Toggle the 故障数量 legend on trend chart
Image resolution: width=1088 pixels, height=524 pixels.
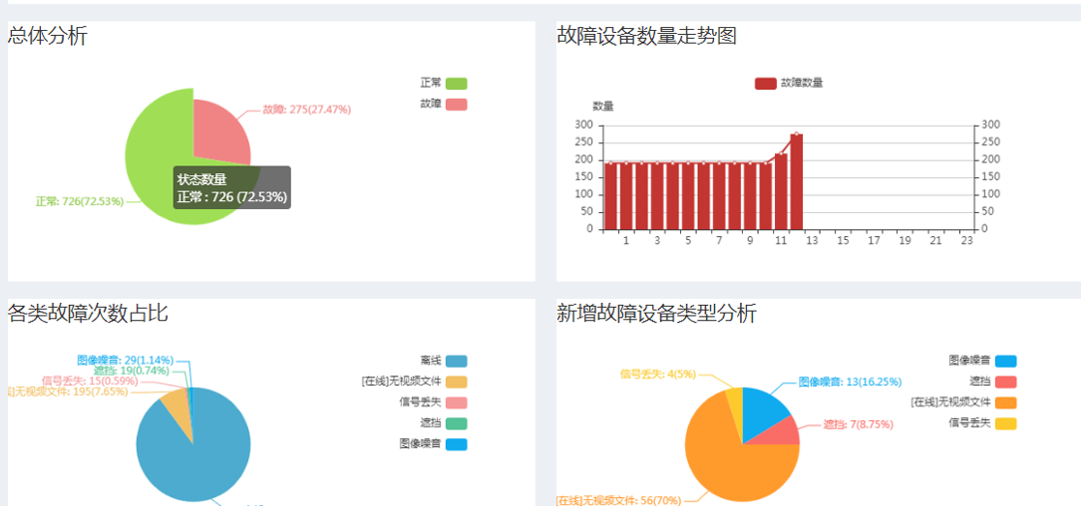point(766,83)
